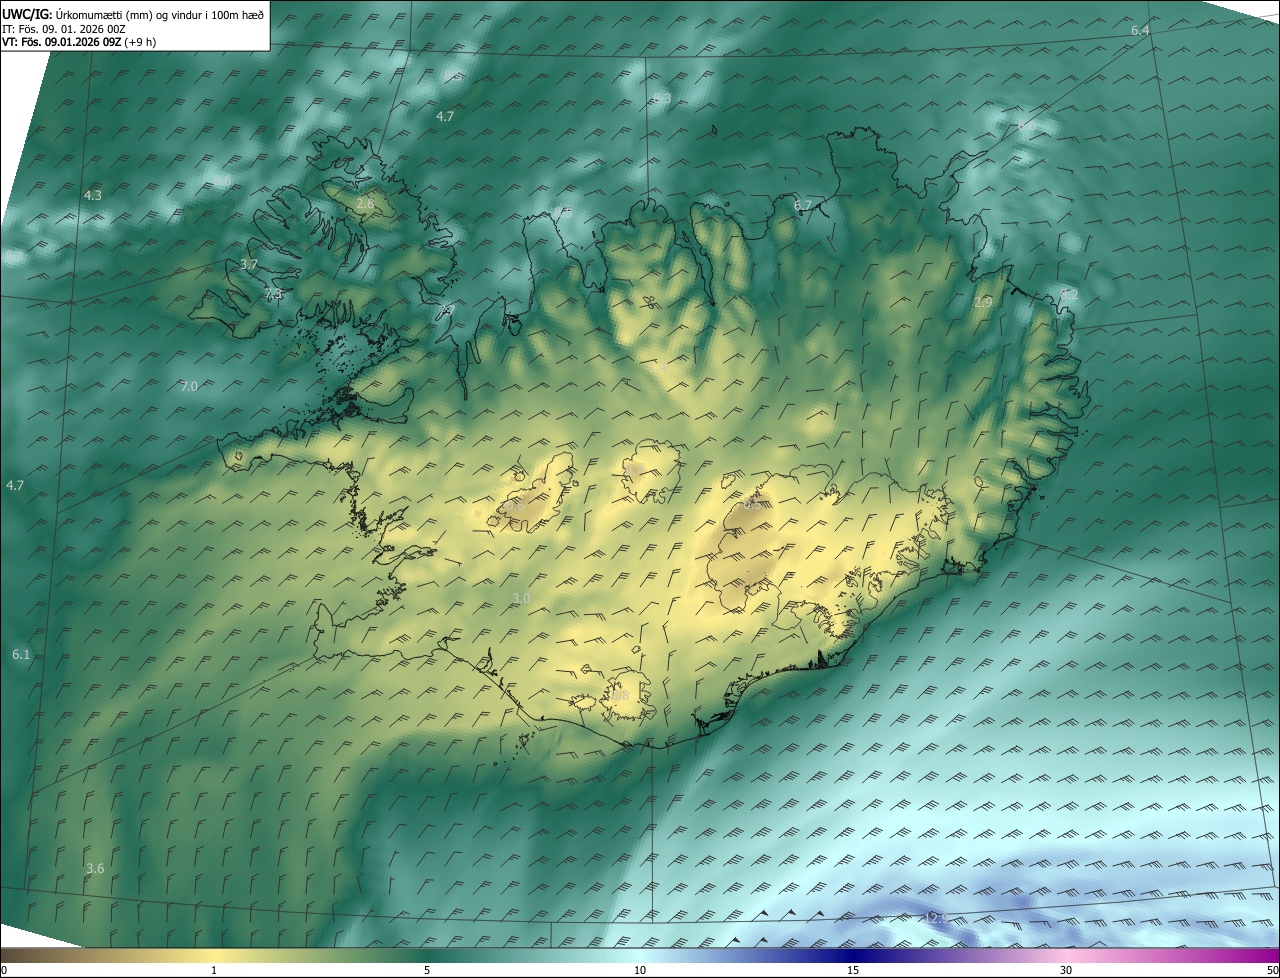1280x978 pixels.
Task: Click the 12.9 value label on the map
Action: [936, 917]
